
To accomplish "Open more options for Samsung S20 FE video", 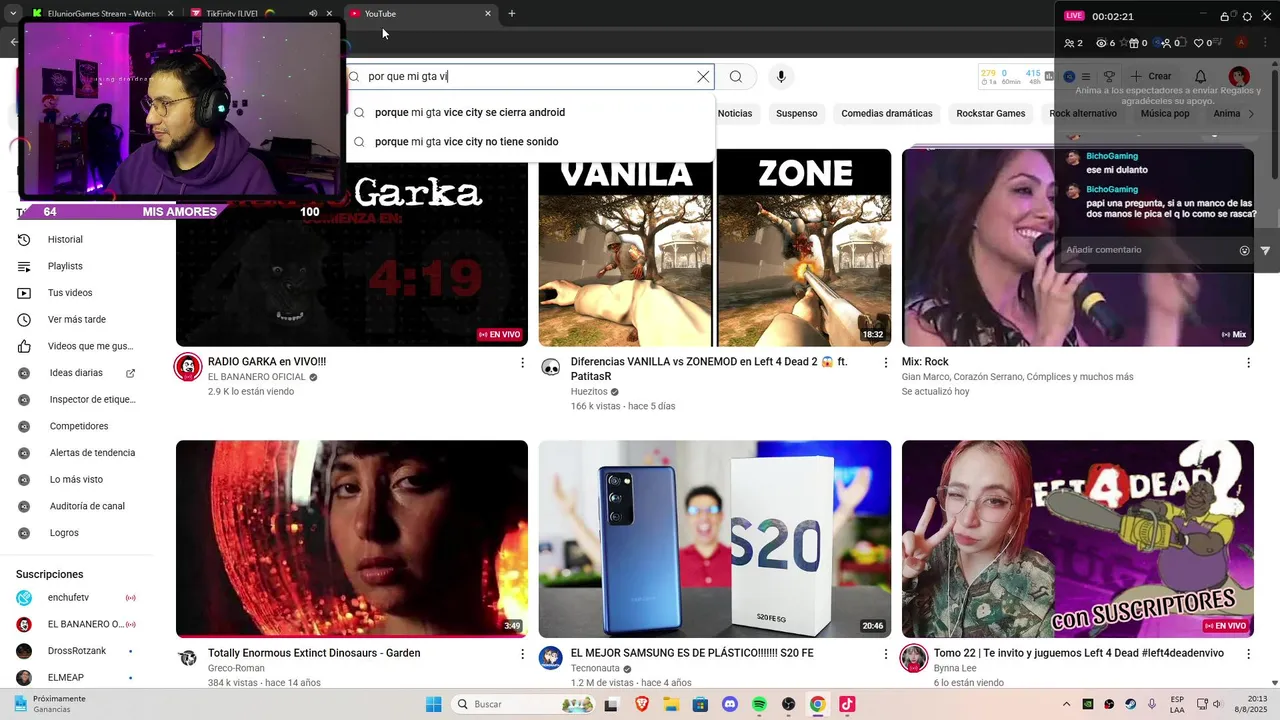I will (x=885, y=654).
